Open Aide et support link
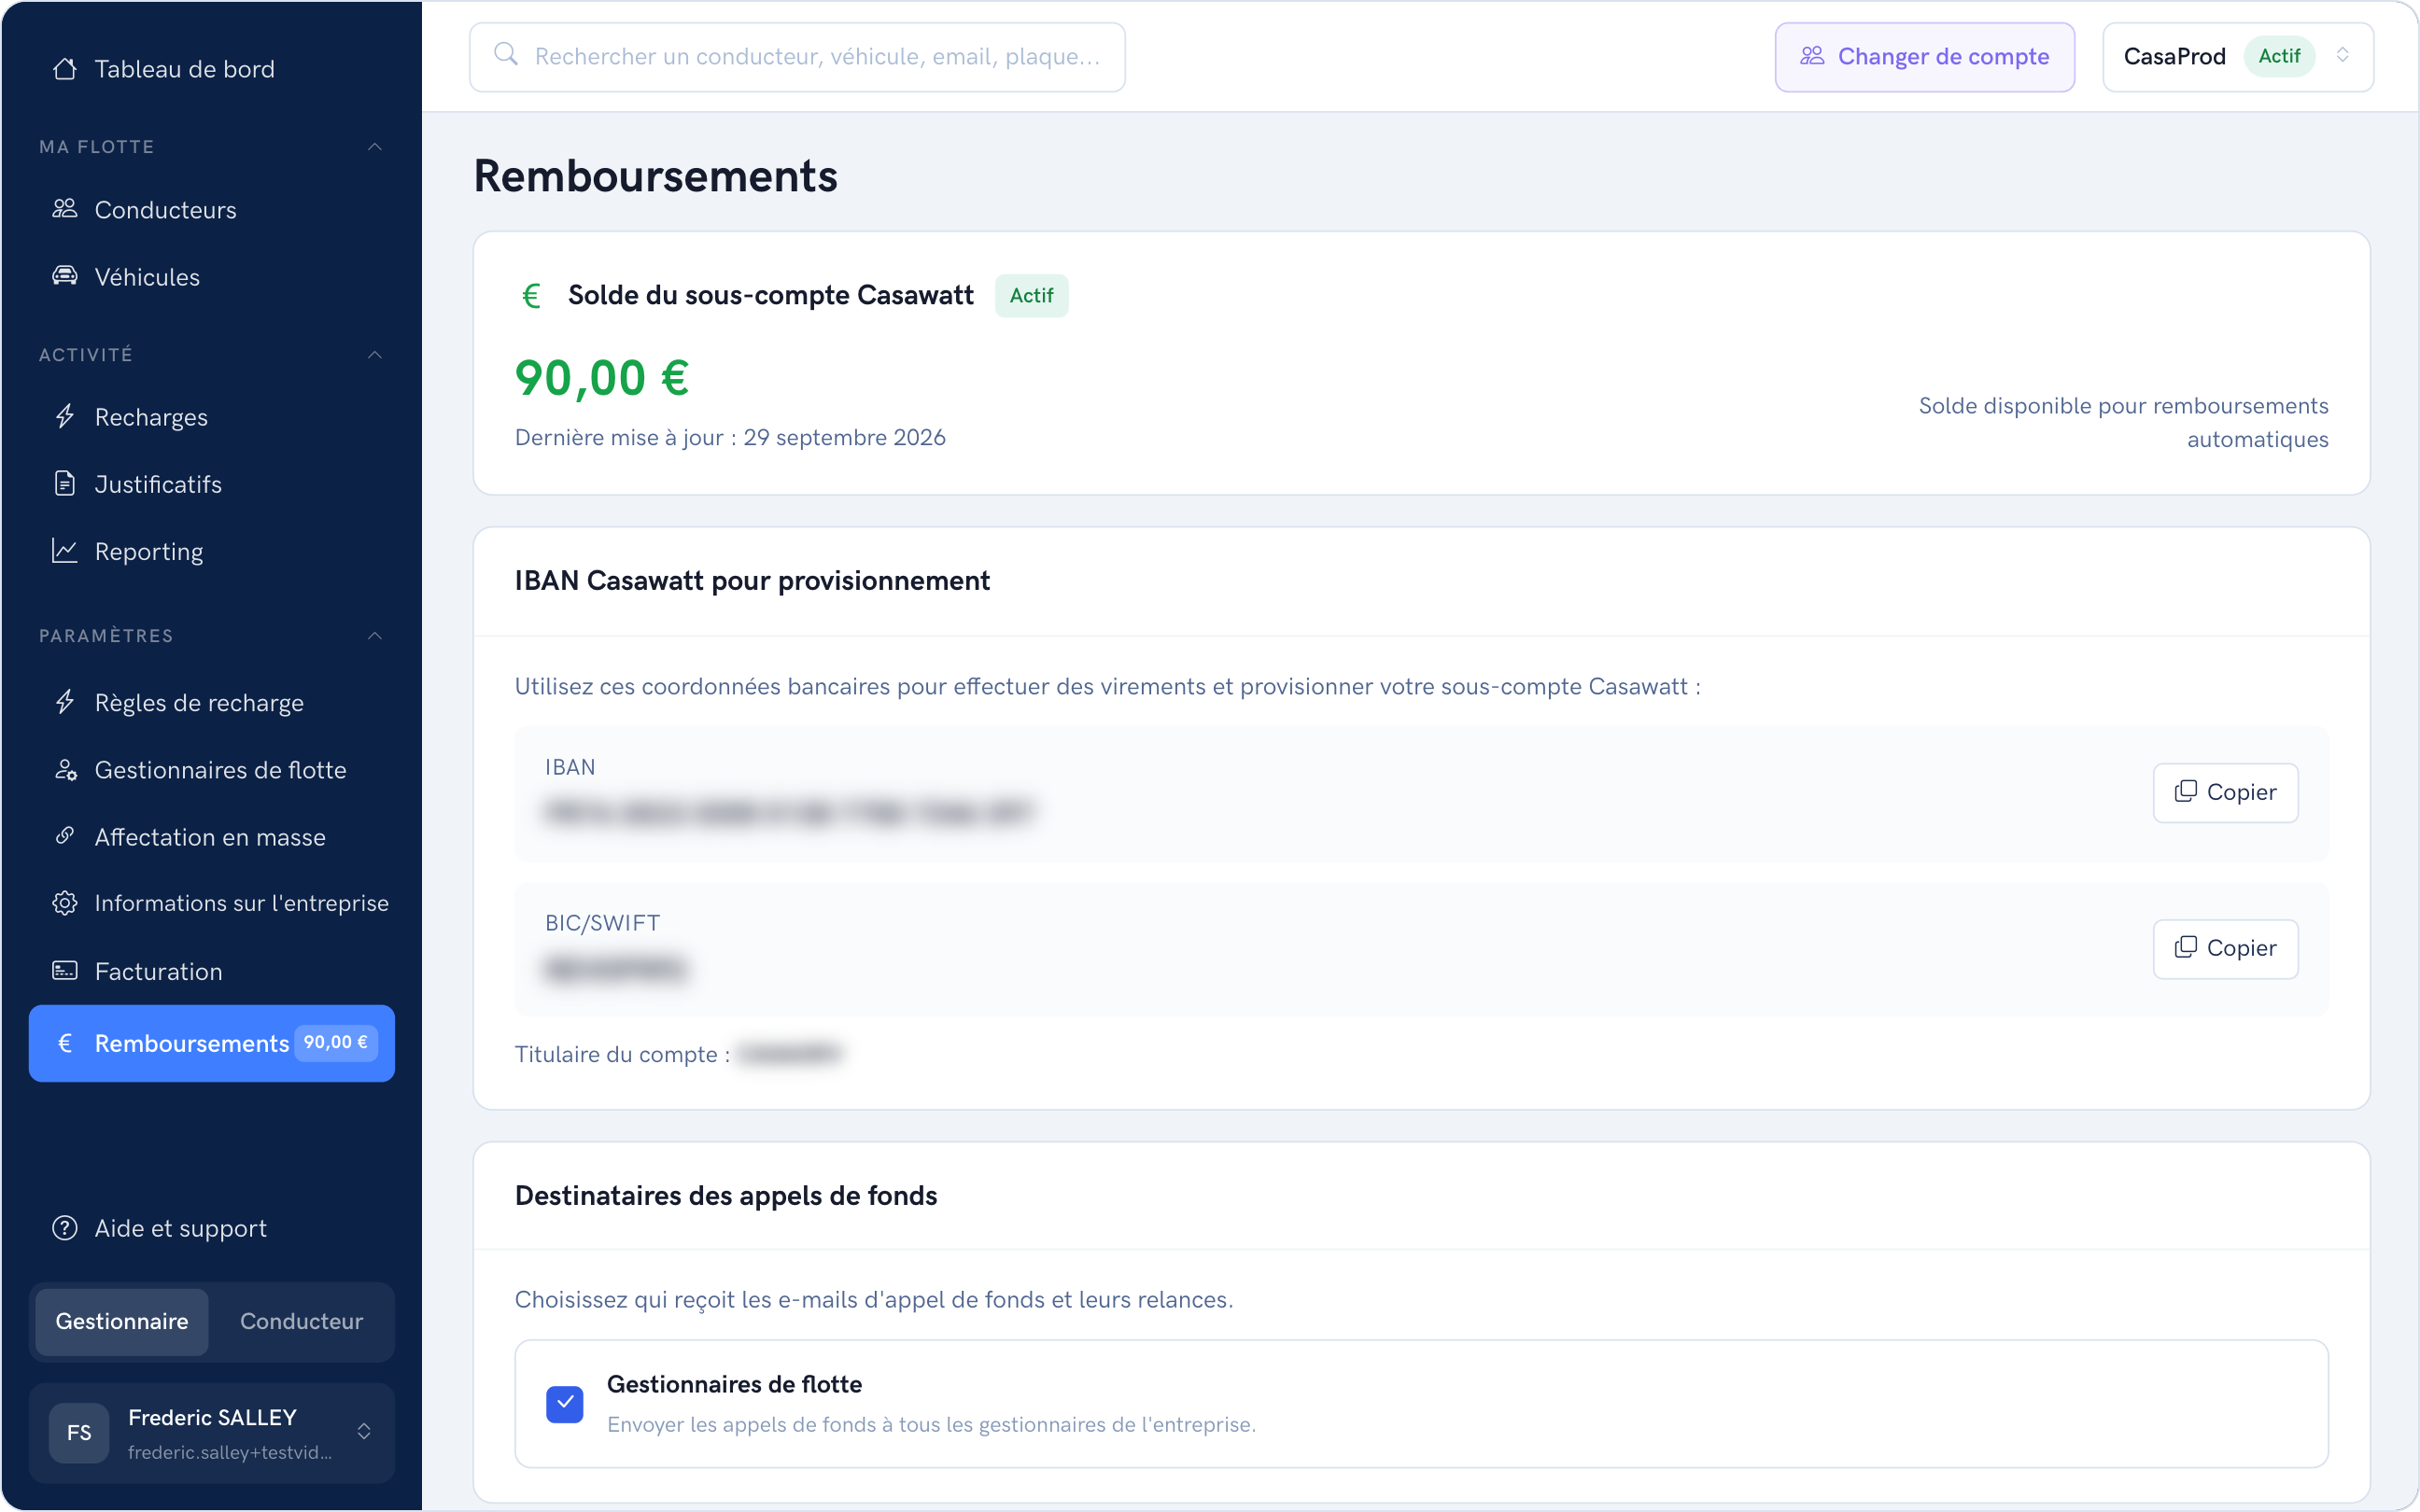 (212, 1228)
